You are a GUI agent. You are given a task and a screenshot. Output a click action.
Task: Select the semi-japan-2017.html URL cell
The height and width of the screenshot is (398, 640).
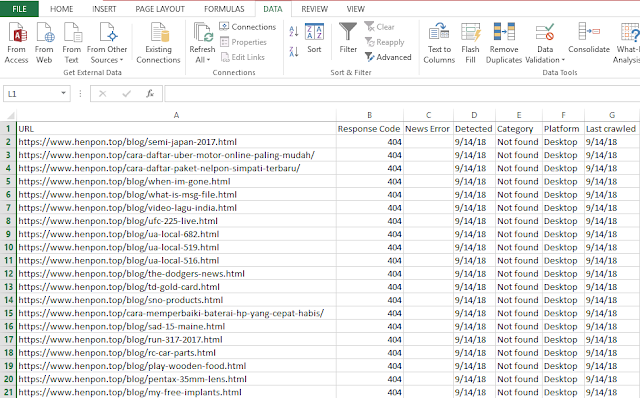[176, 142]
